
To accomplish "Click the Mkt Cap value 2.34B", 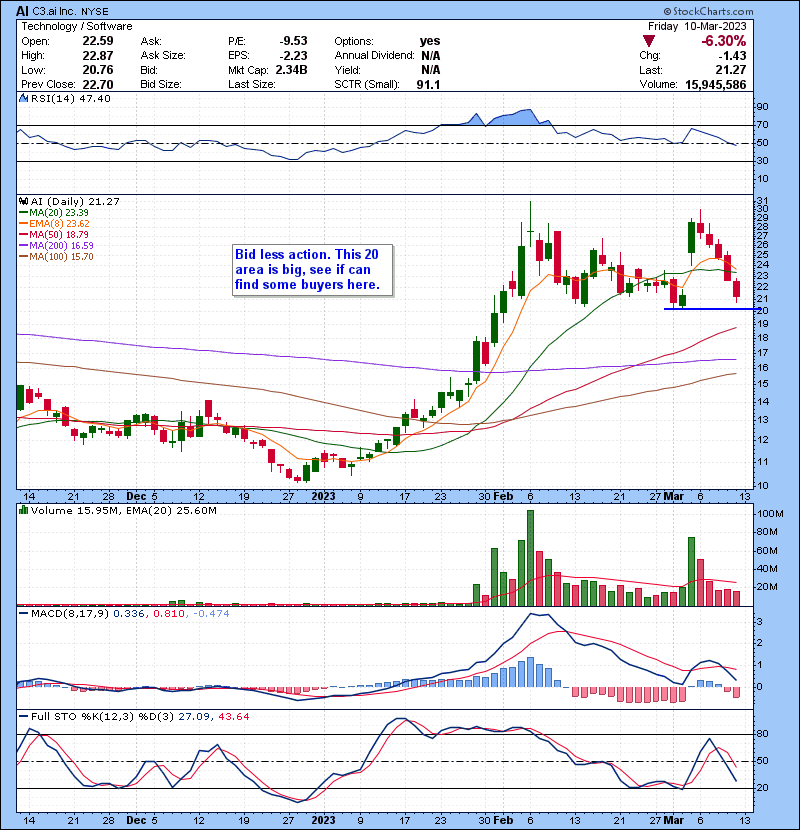I will [x=291, y=70].
